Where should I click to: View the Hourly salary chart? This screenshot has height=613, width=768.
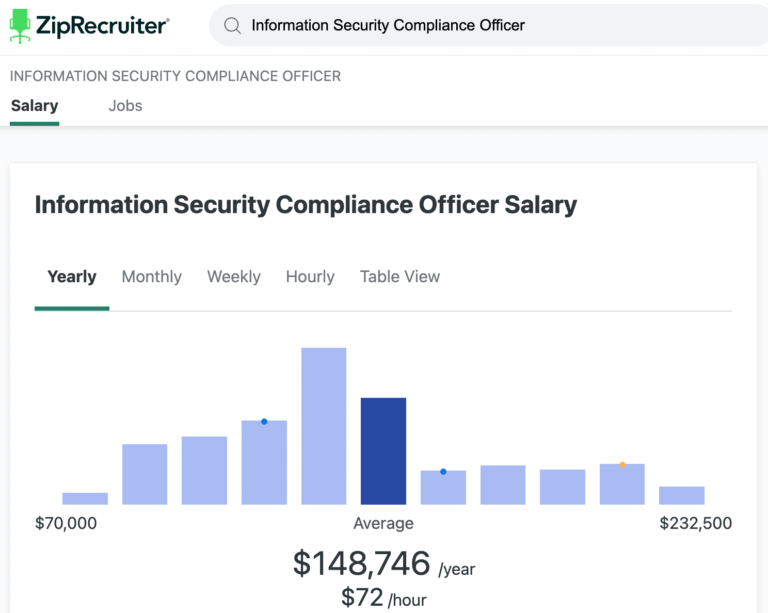[310, 277]
